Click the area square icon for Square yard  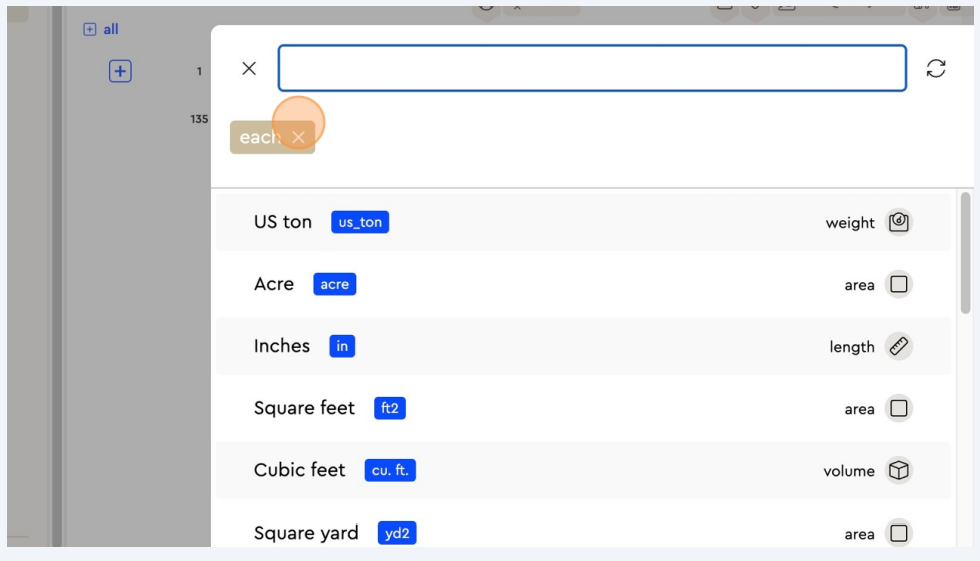pyautogui.click(x=898, y=533)
